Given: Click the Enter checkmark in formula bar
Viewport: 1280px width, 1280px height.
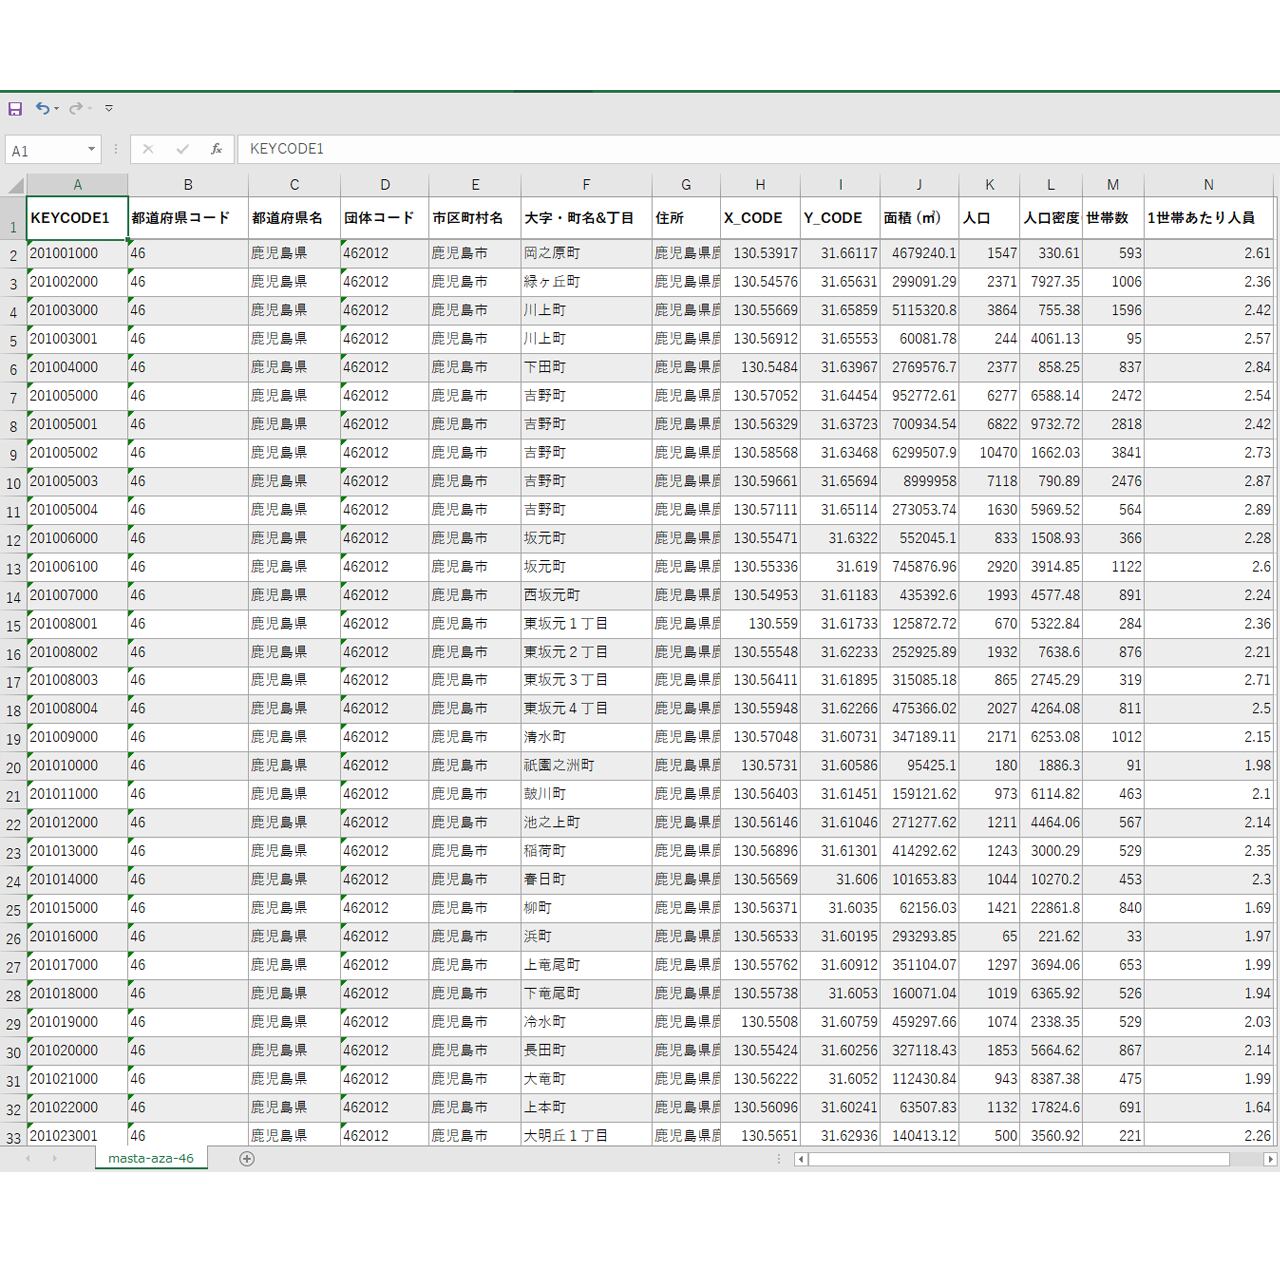Looking at the screenshot, I should (x=182, y=149).
